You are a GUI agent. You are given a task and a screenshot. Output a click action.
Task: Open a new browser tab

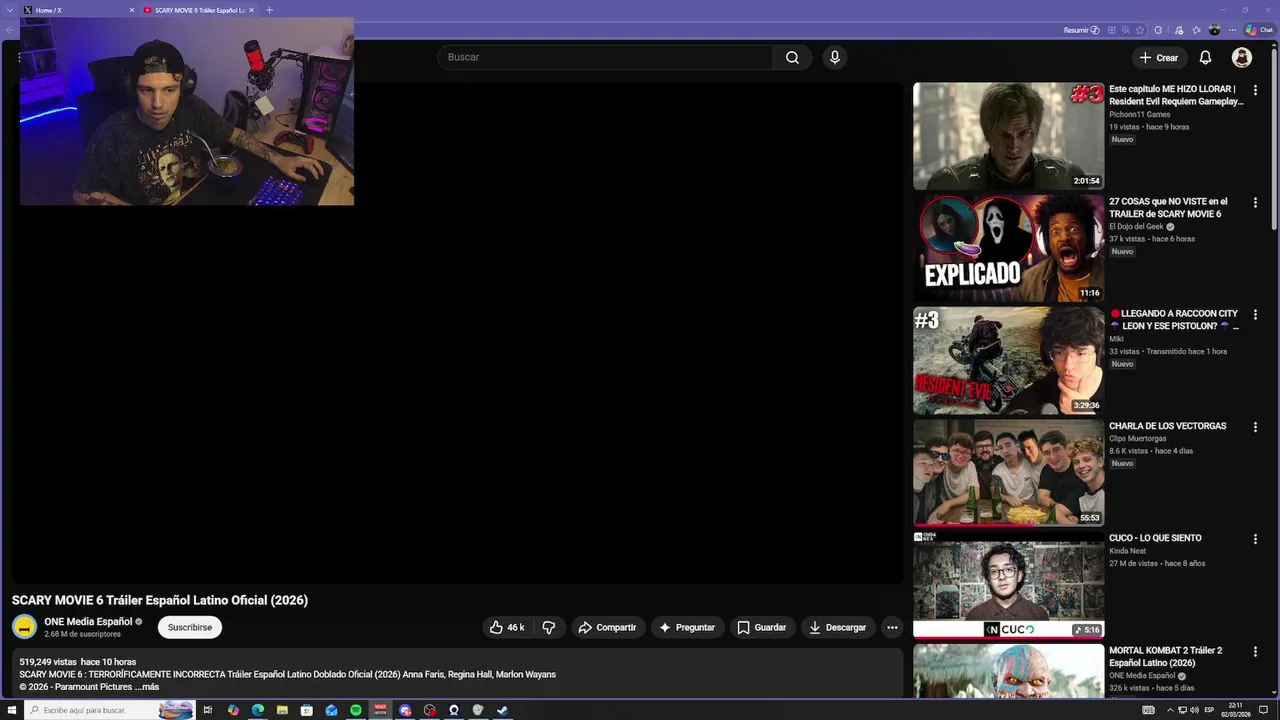269,10
